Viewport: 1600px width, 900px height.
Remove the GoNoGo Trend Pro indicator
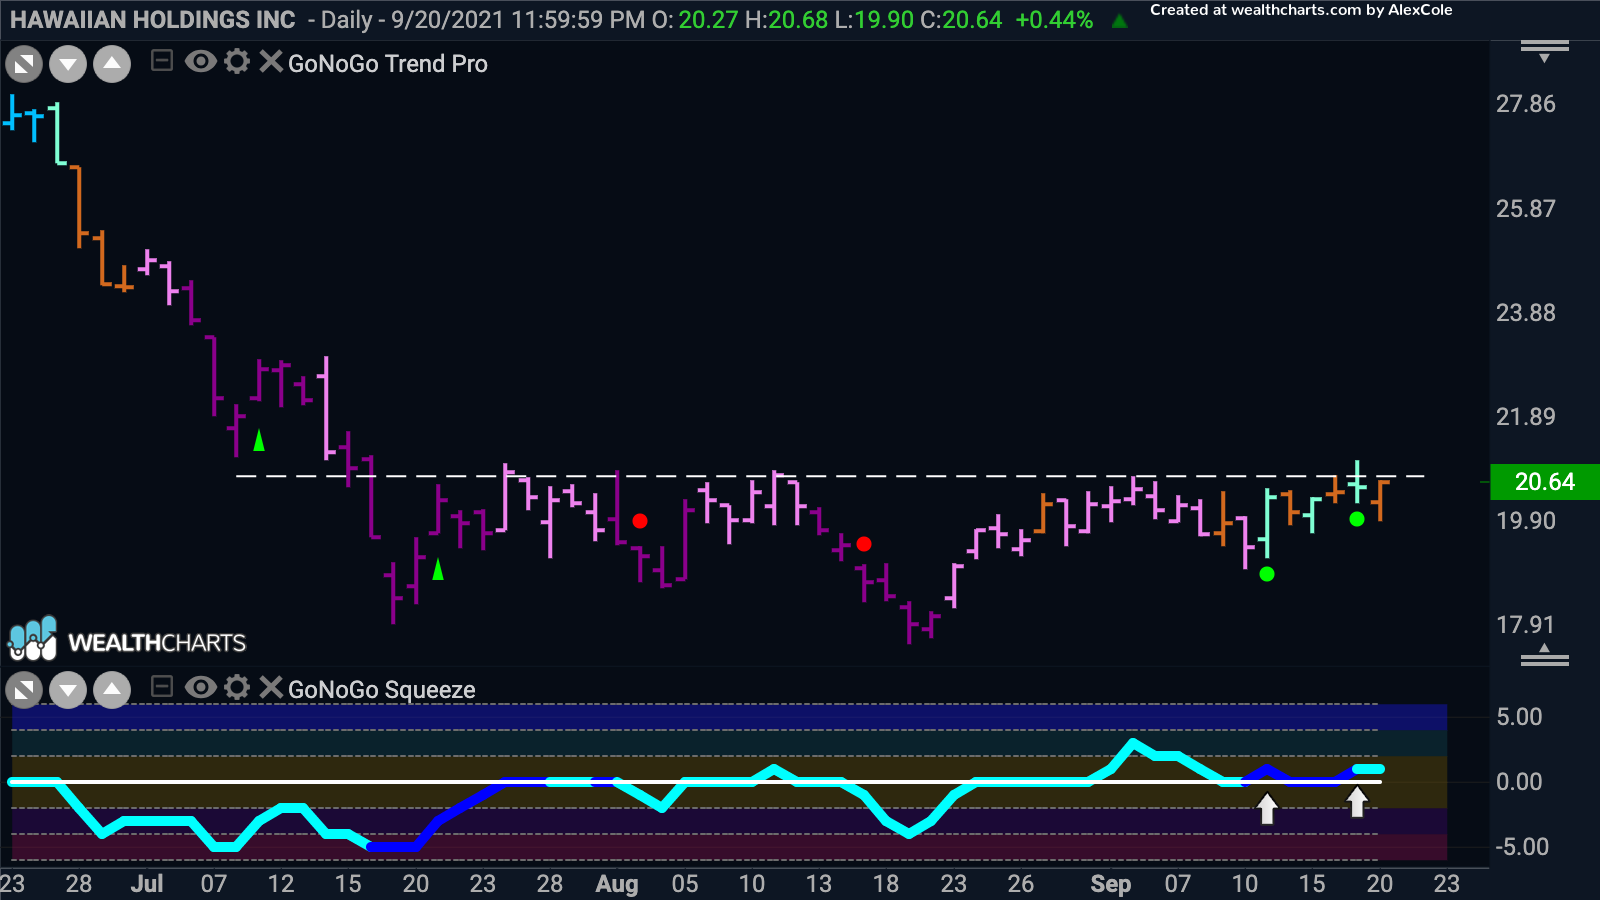pos(270,62)
